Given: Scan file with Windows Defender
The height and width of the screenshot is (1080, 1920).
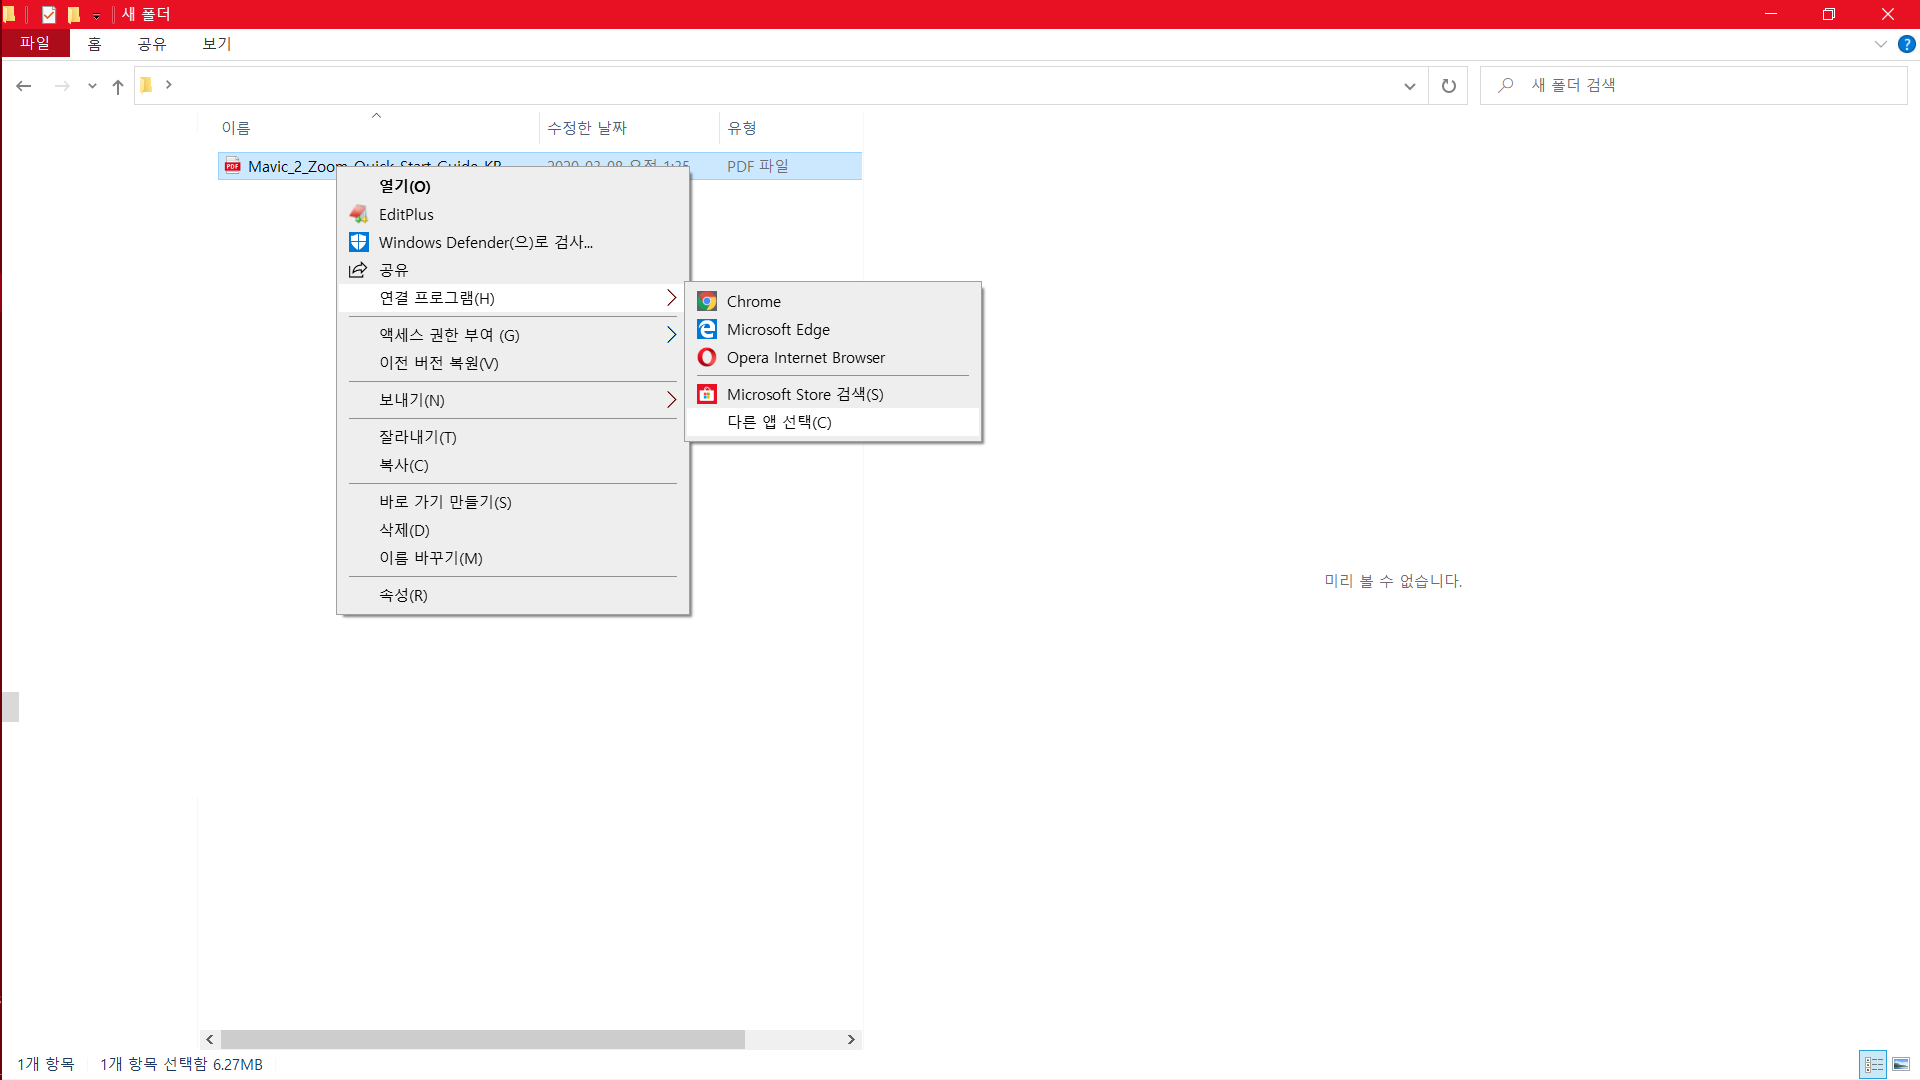Looking at the screenshot, I should point(485,242).
